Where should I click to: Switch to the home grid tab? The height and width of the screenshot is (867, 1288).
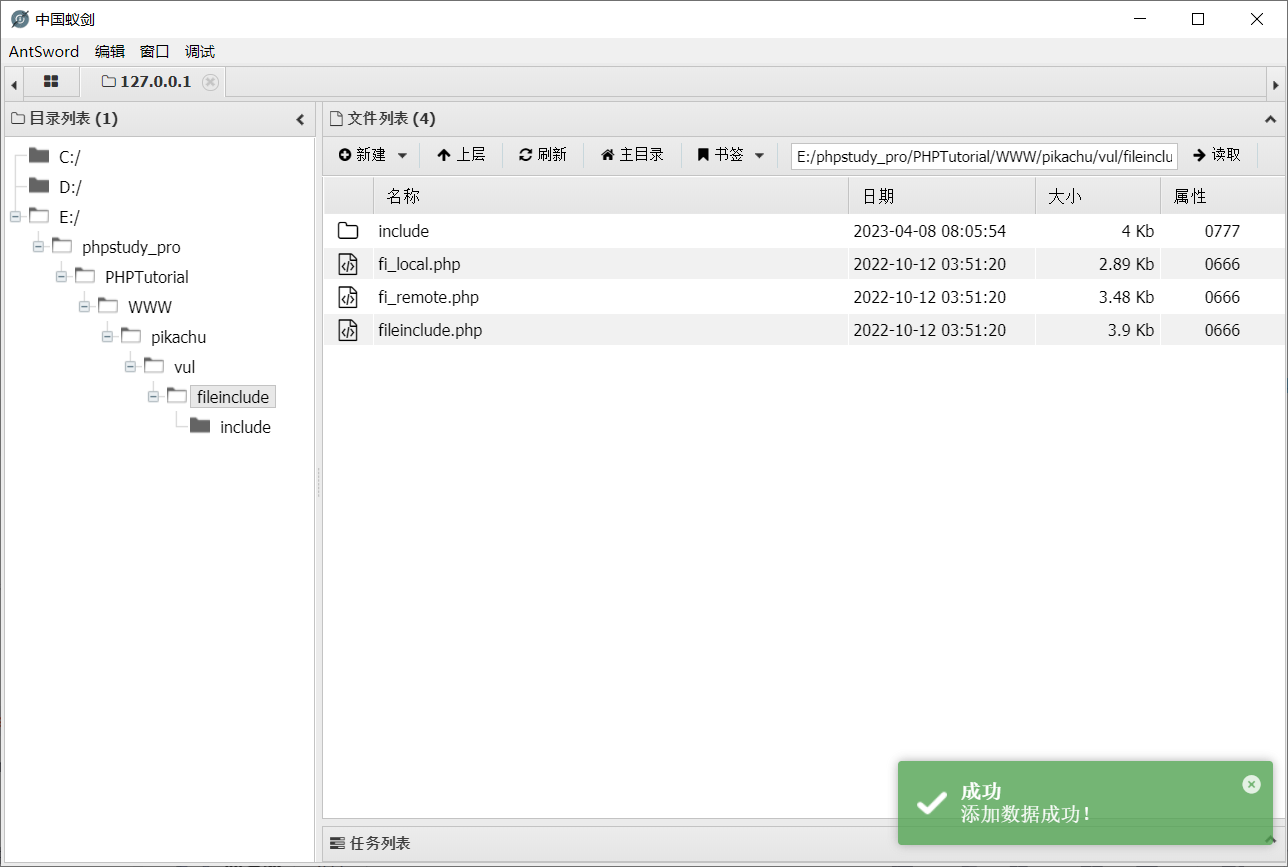click(51, 82)
